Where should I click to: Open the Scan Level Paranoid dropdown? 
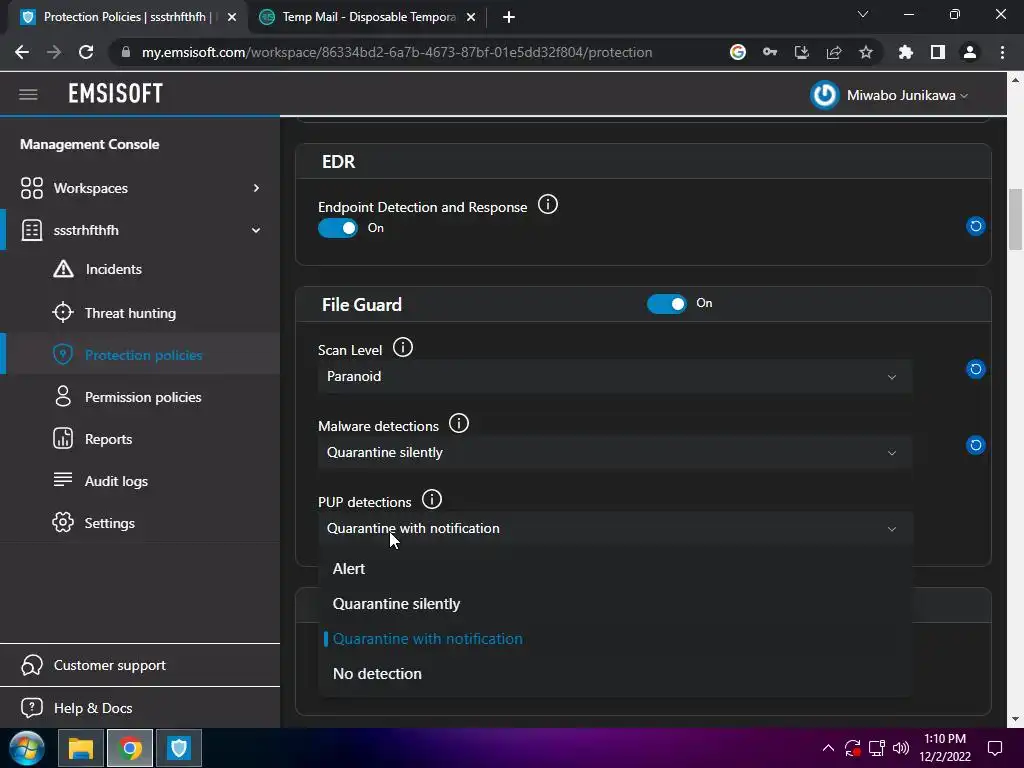tap(615, 377)
